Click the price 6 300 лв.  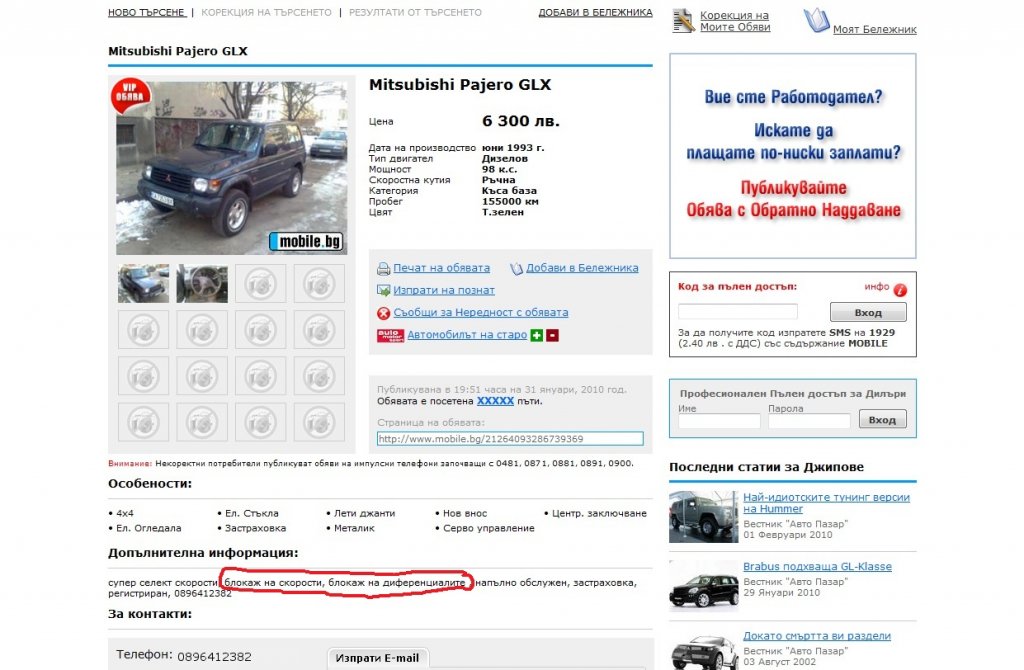click(520, 121)
